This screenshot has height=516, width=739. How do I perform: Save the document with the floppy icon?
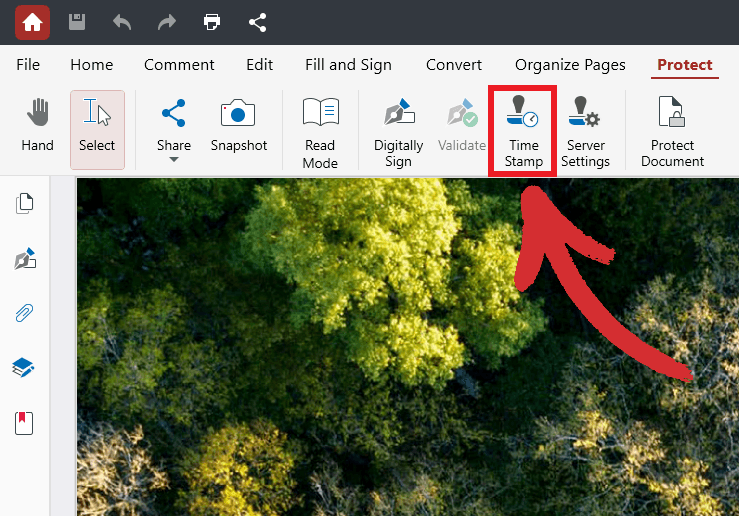(x=77, y=22)
